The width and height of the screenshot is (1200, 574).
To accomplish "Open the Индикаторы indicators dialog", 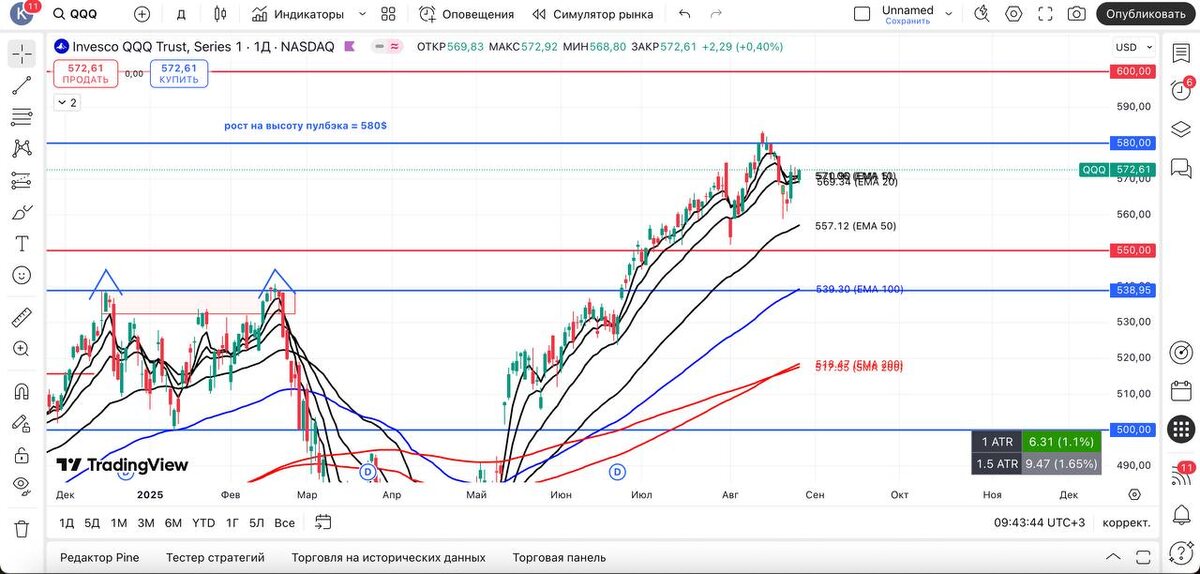I will (298, 14).
